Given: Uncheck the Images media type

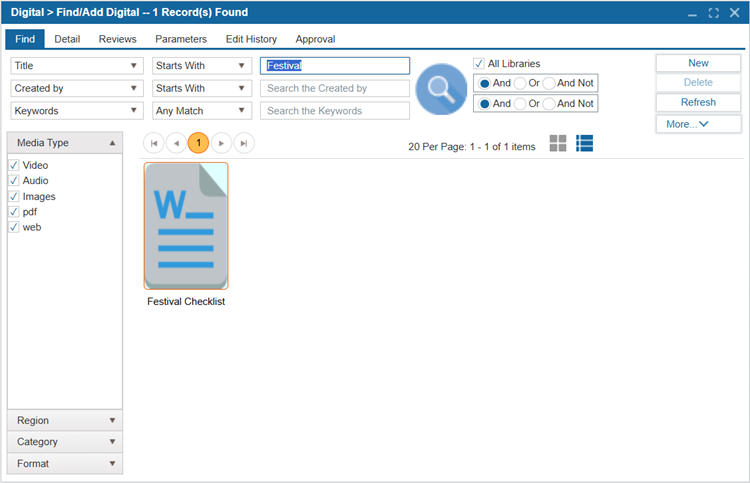Looking at the screenshot, I should pos(14,197).
